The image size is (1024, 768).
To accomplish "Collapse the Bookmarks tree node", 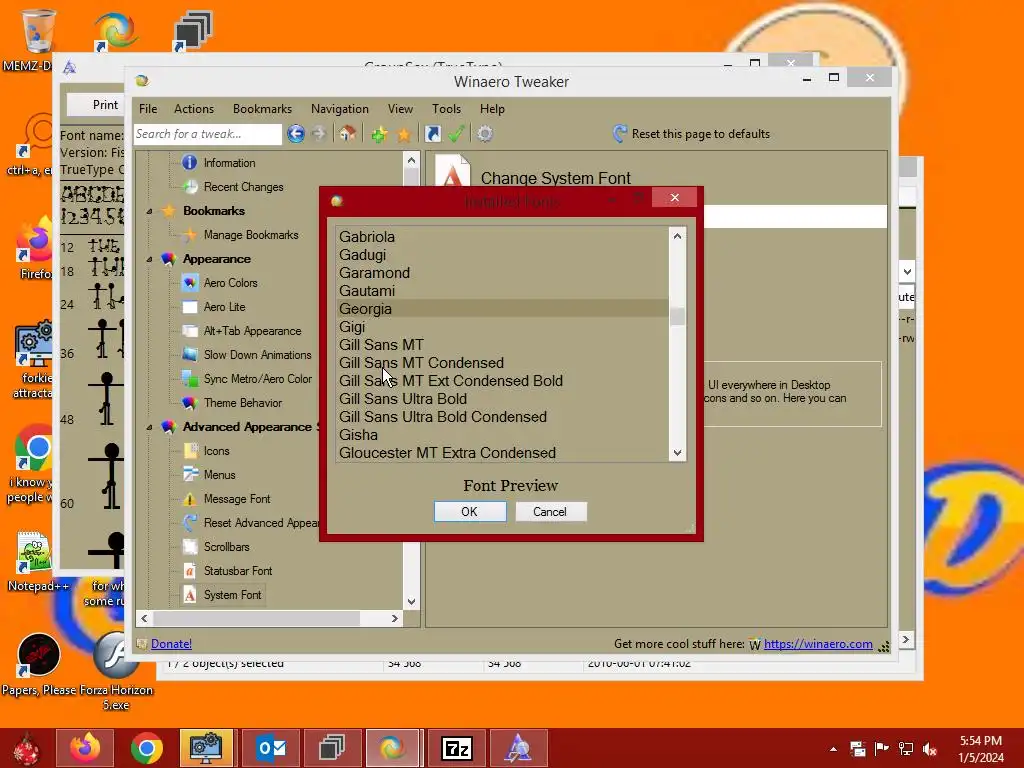I will (x=149, y=211).
